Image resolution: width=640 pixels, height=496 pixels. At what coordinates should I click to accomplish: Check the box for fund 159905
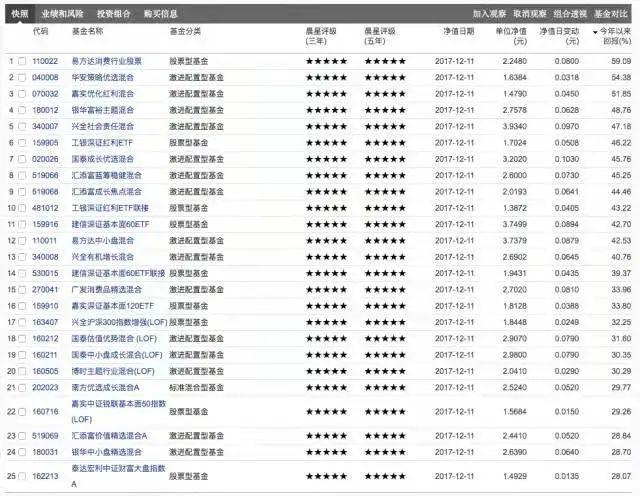[22, 143]
